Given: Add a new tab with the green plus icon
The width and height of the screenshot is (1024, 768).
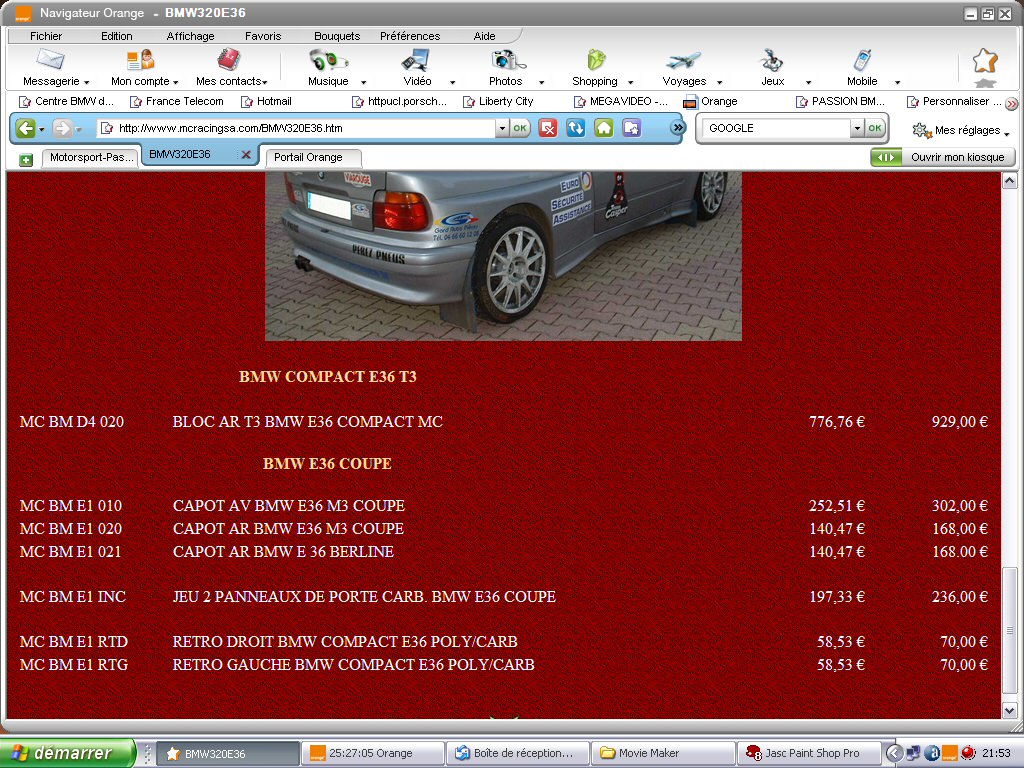Looking at the screenshot, I should tap(25, 159).
